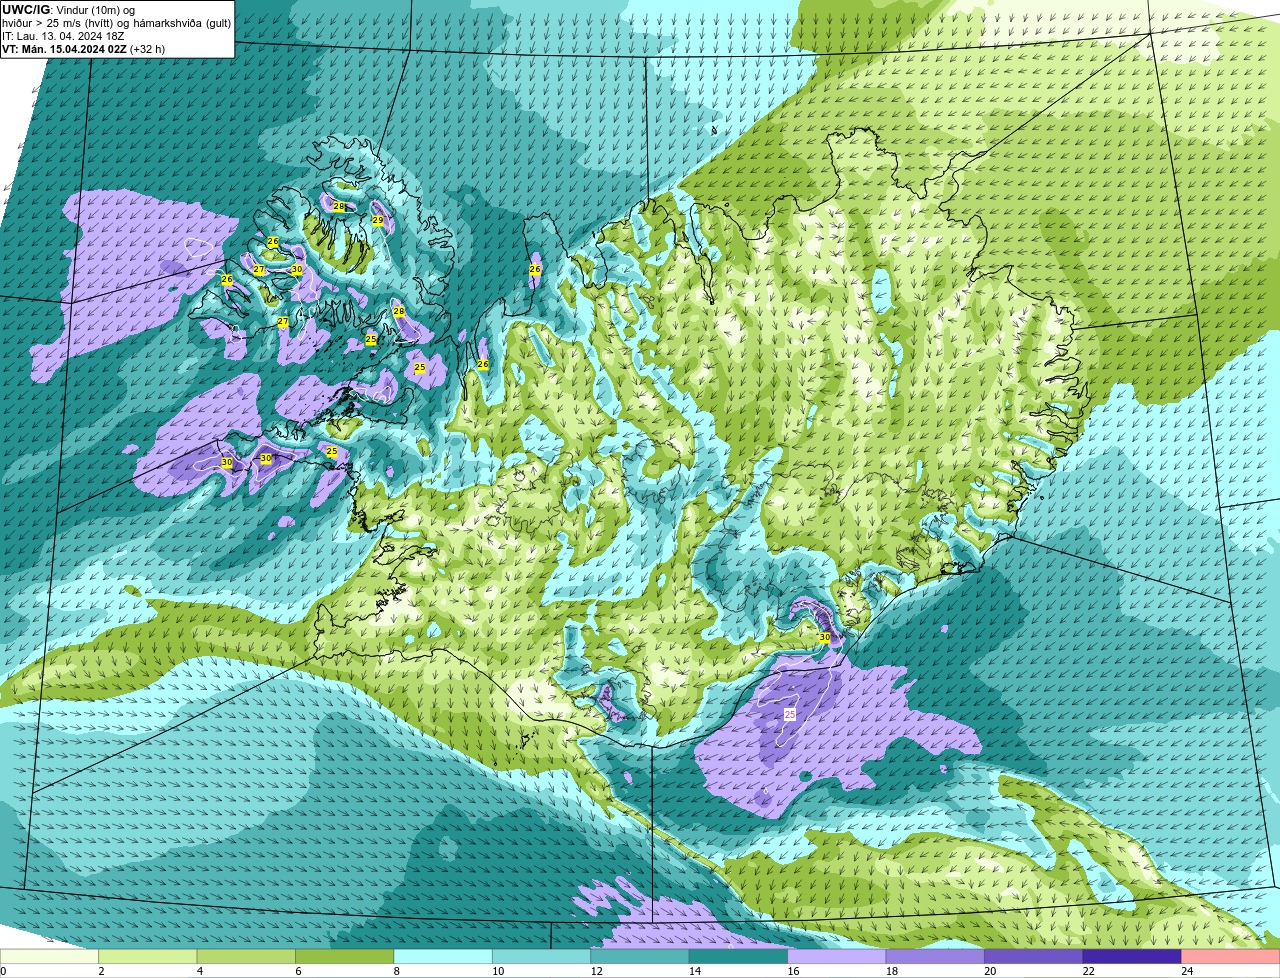Pick the 20–22 m/s violet legend swatch
1280x978 pixels.
pos(1034,956)
